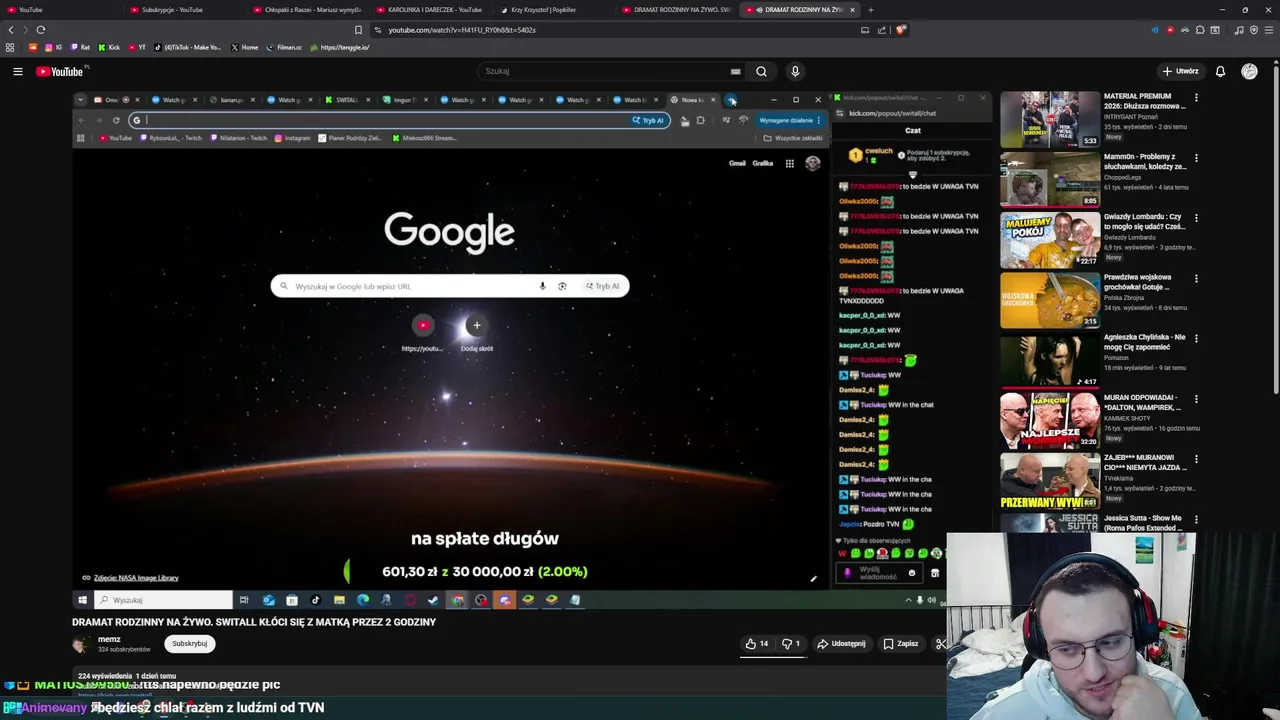Open the MURAN ODPOWIADA video thumbnail
Image resolution: width=1280 pixels, height=720 pixels.
tap(1049, 420)
